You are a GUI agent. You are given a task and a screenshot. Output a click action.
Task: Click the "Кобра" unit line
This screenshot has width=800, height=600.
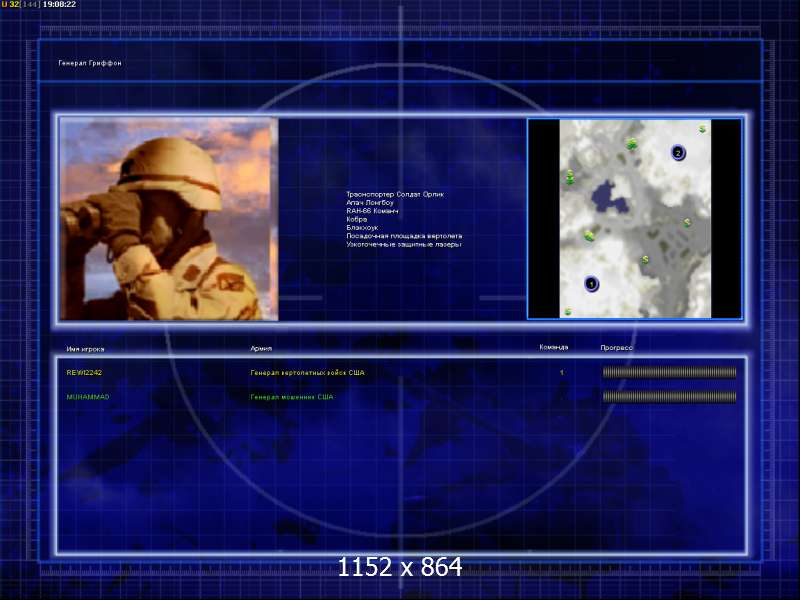point(357,219)
